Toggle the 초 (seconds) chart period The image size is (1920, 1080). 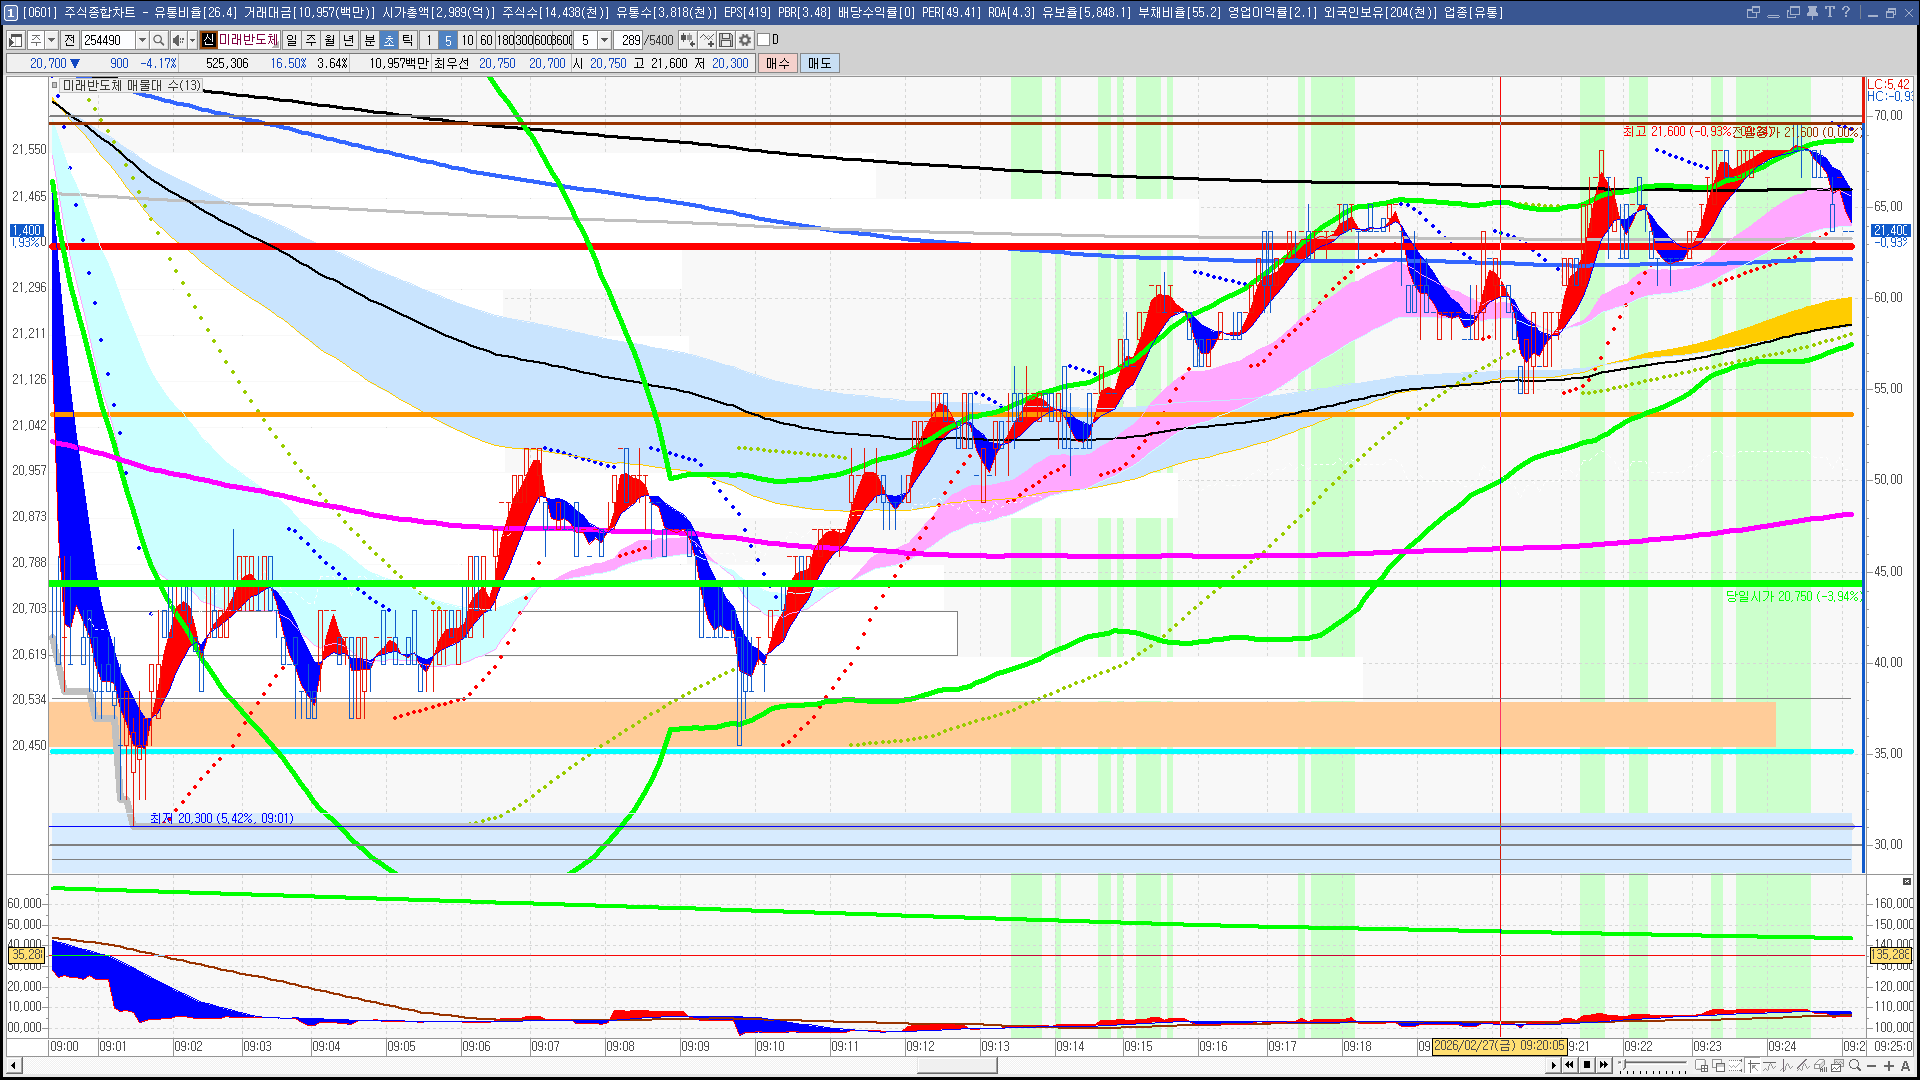[389, 40]
